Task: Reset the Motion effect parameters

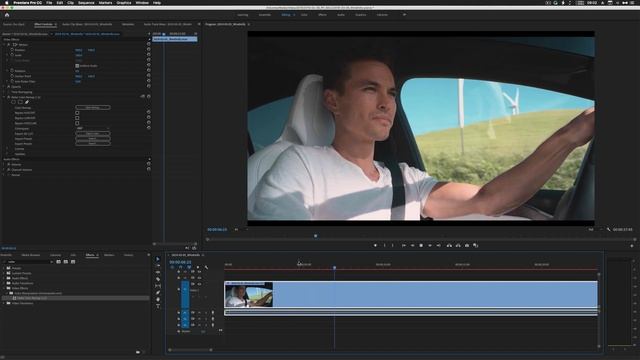Action: coord(149,44)
